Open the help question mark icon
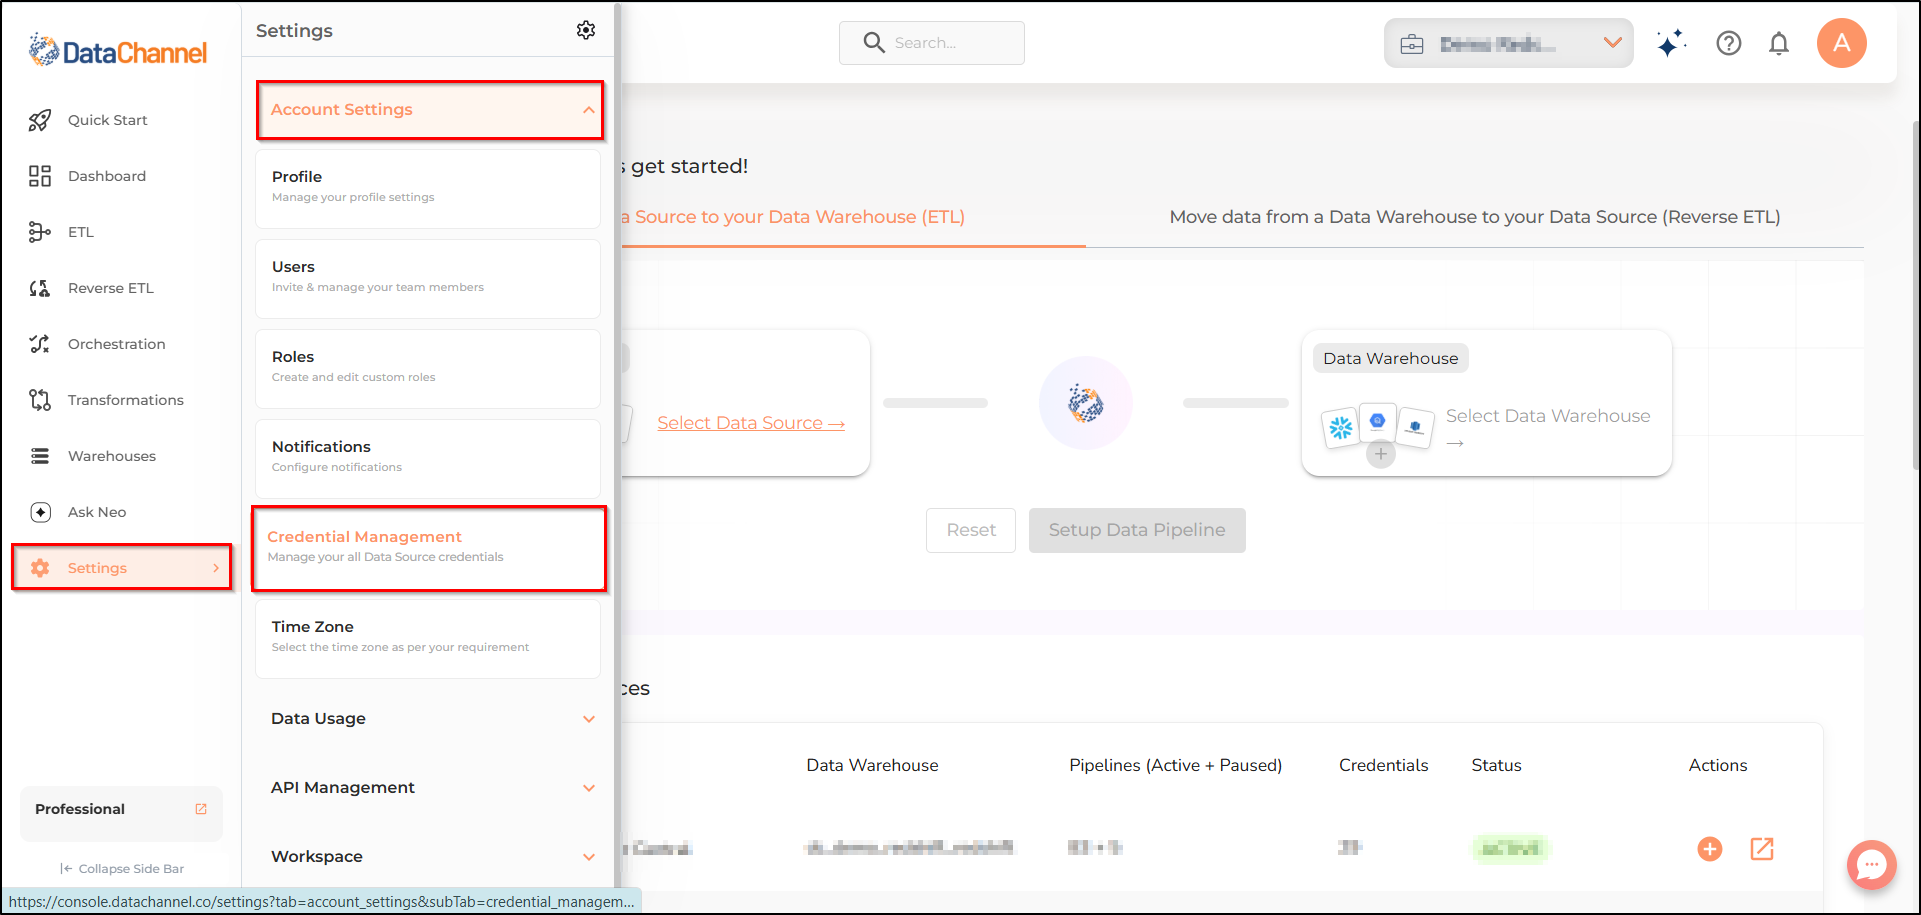The image size is (1921, 915). click(1729, 43)
